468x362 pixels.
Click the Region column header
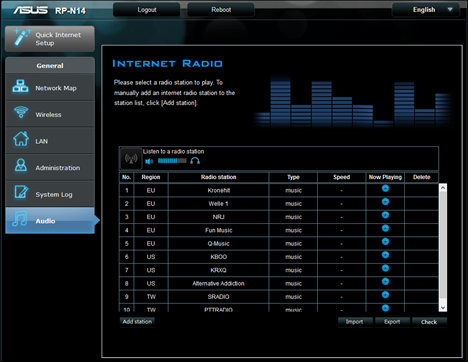coord(151,177)
